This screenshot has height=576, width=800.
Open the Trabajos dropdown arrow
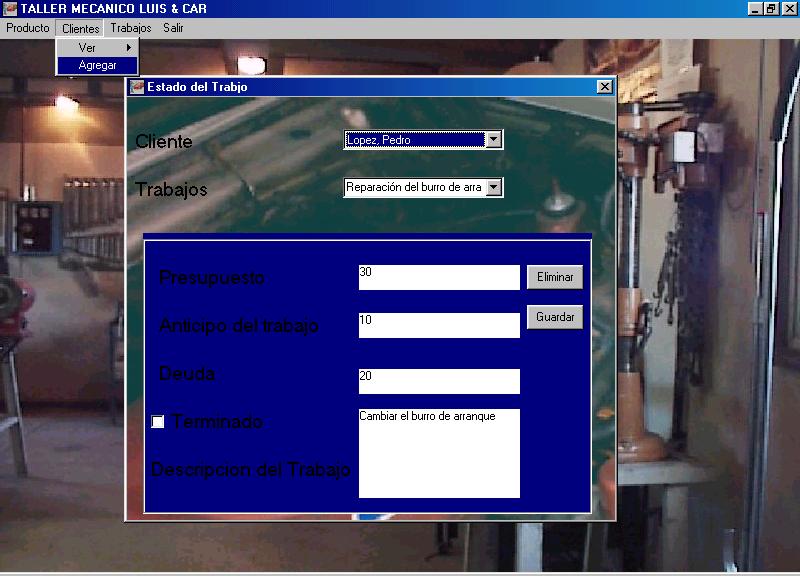[493, 187]
